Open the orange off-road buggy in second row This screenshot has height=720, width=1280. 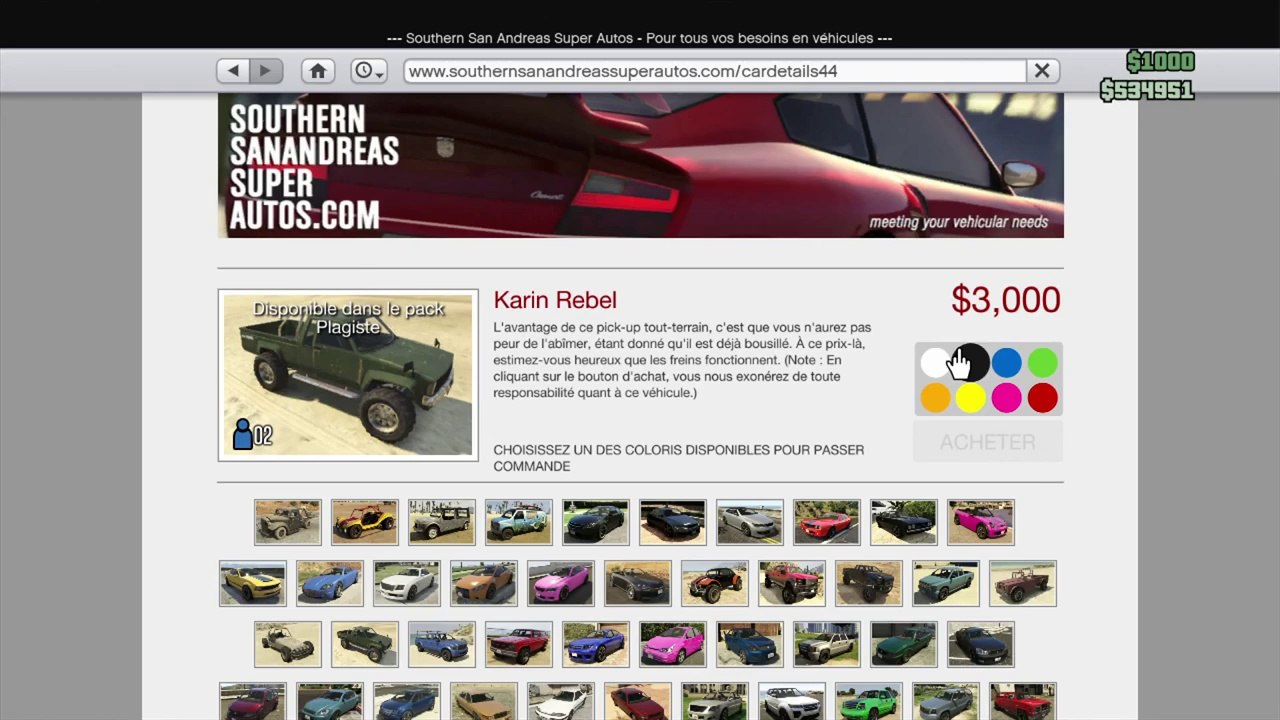click(x=715, y=584)
